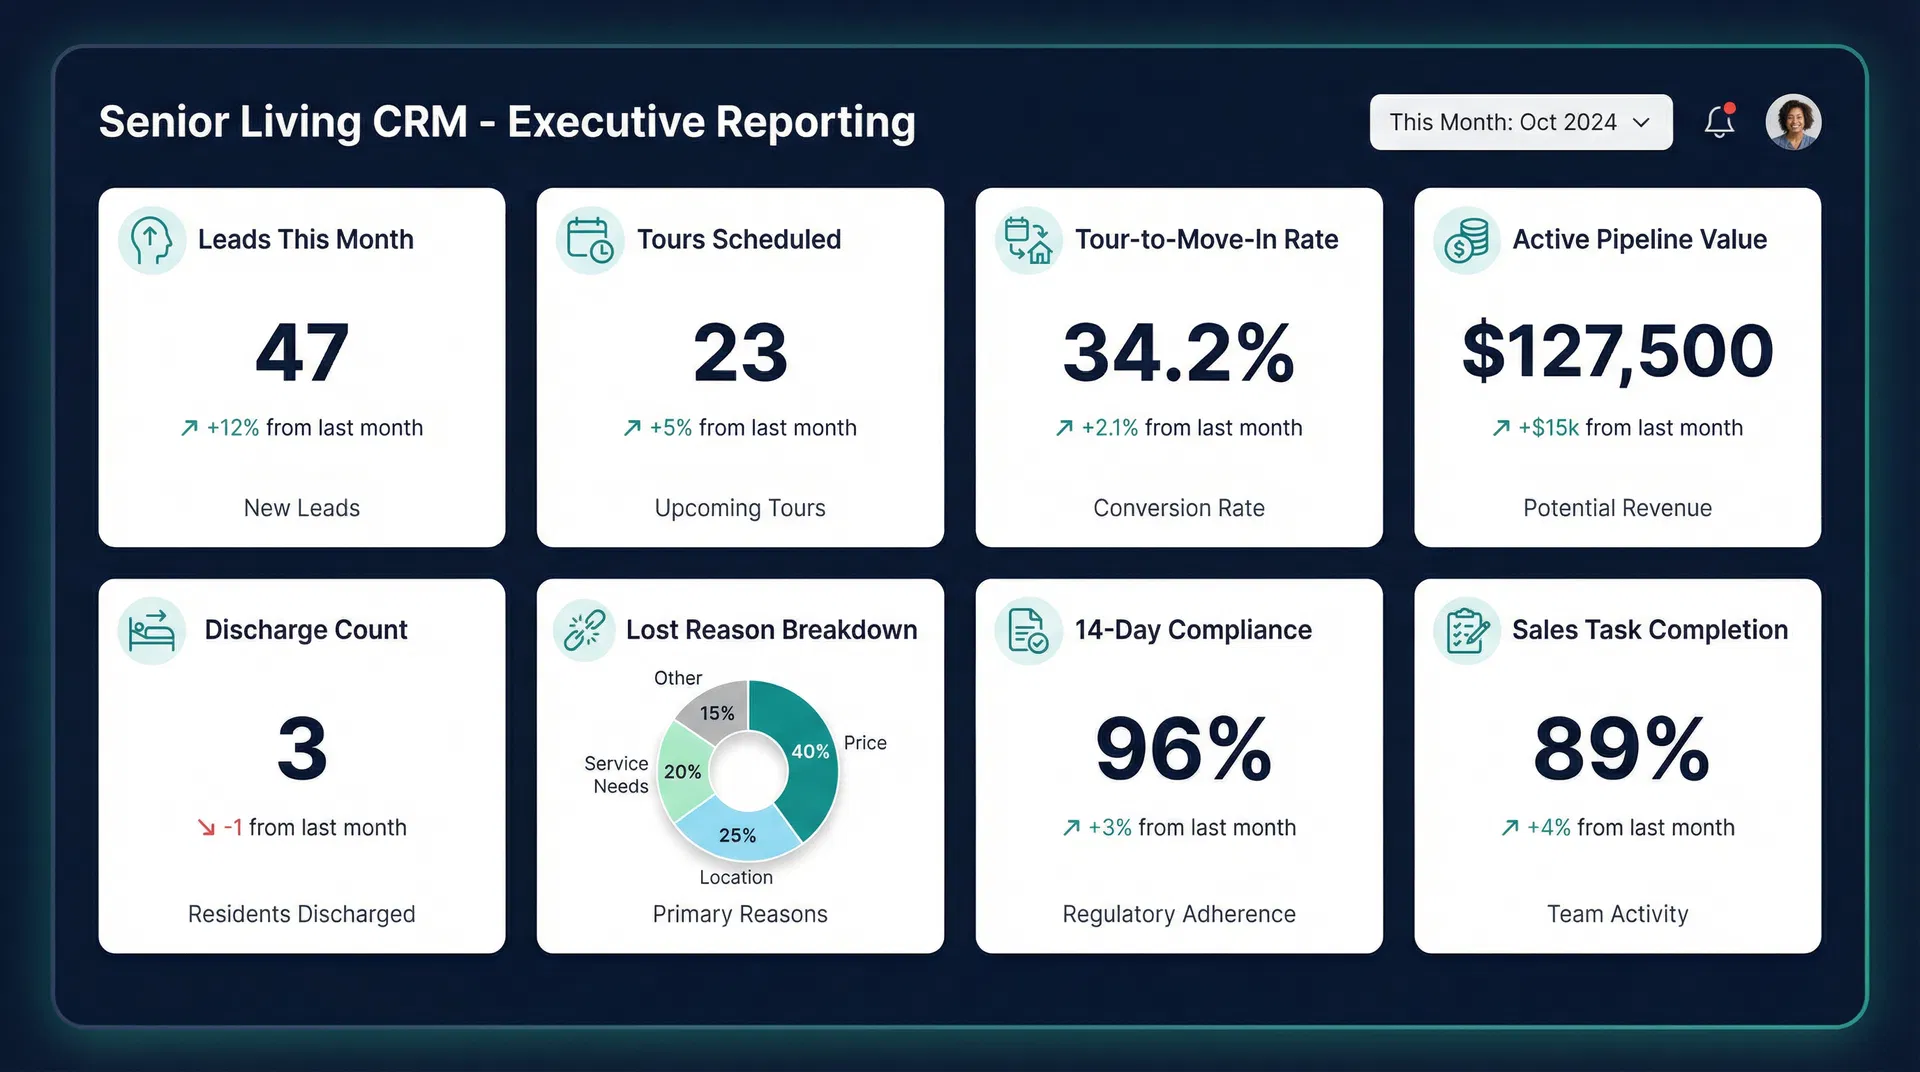Open the Sales Task Completion clipboard icon
The width and height of the screenshot is (1920, 1072).
tap(1466, 630)
